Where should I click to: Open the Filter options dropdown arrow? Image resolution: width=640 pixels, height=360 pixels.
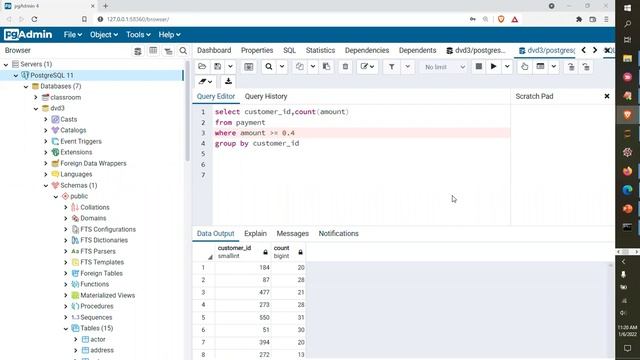coord(407,67)
